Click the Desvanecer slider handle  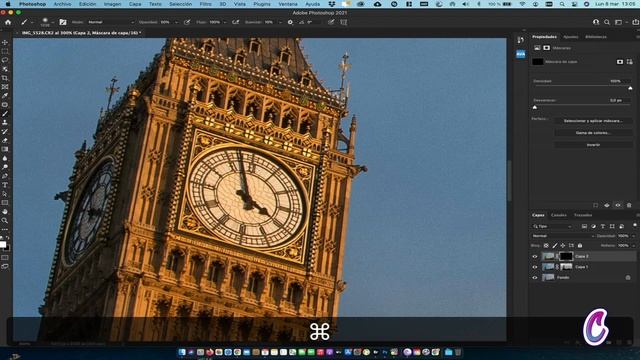tap(535, 107)
